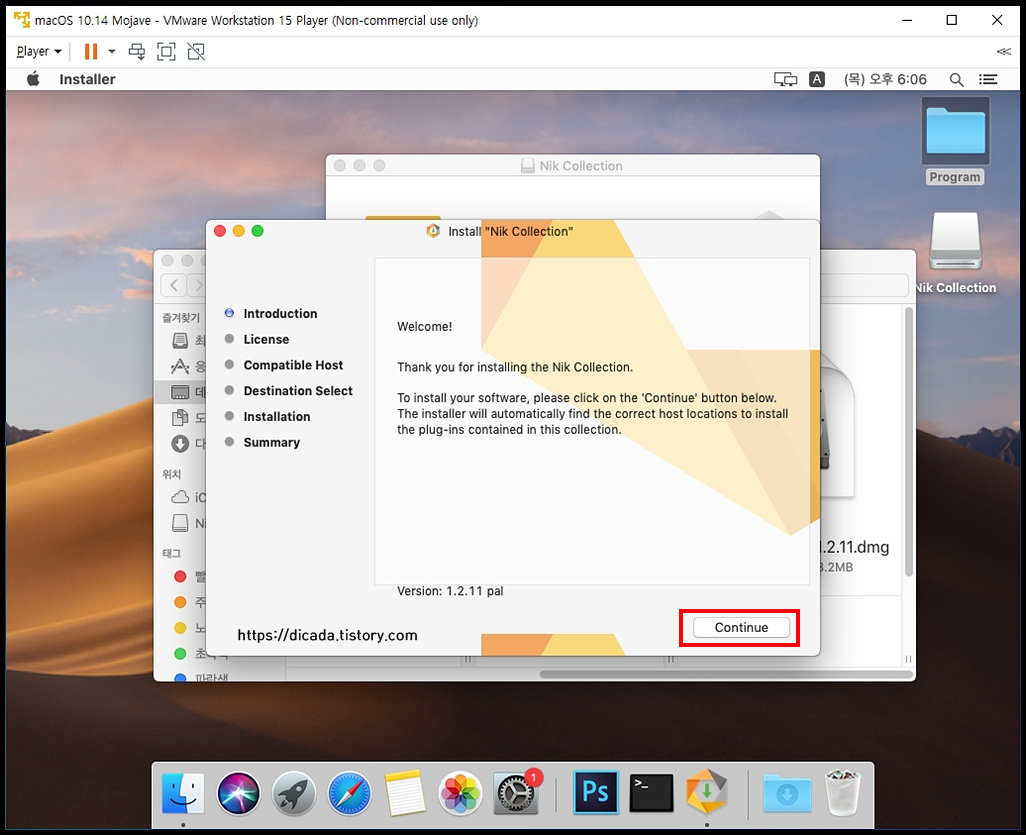Open Terminal from the Dock

tap(651, 792)
